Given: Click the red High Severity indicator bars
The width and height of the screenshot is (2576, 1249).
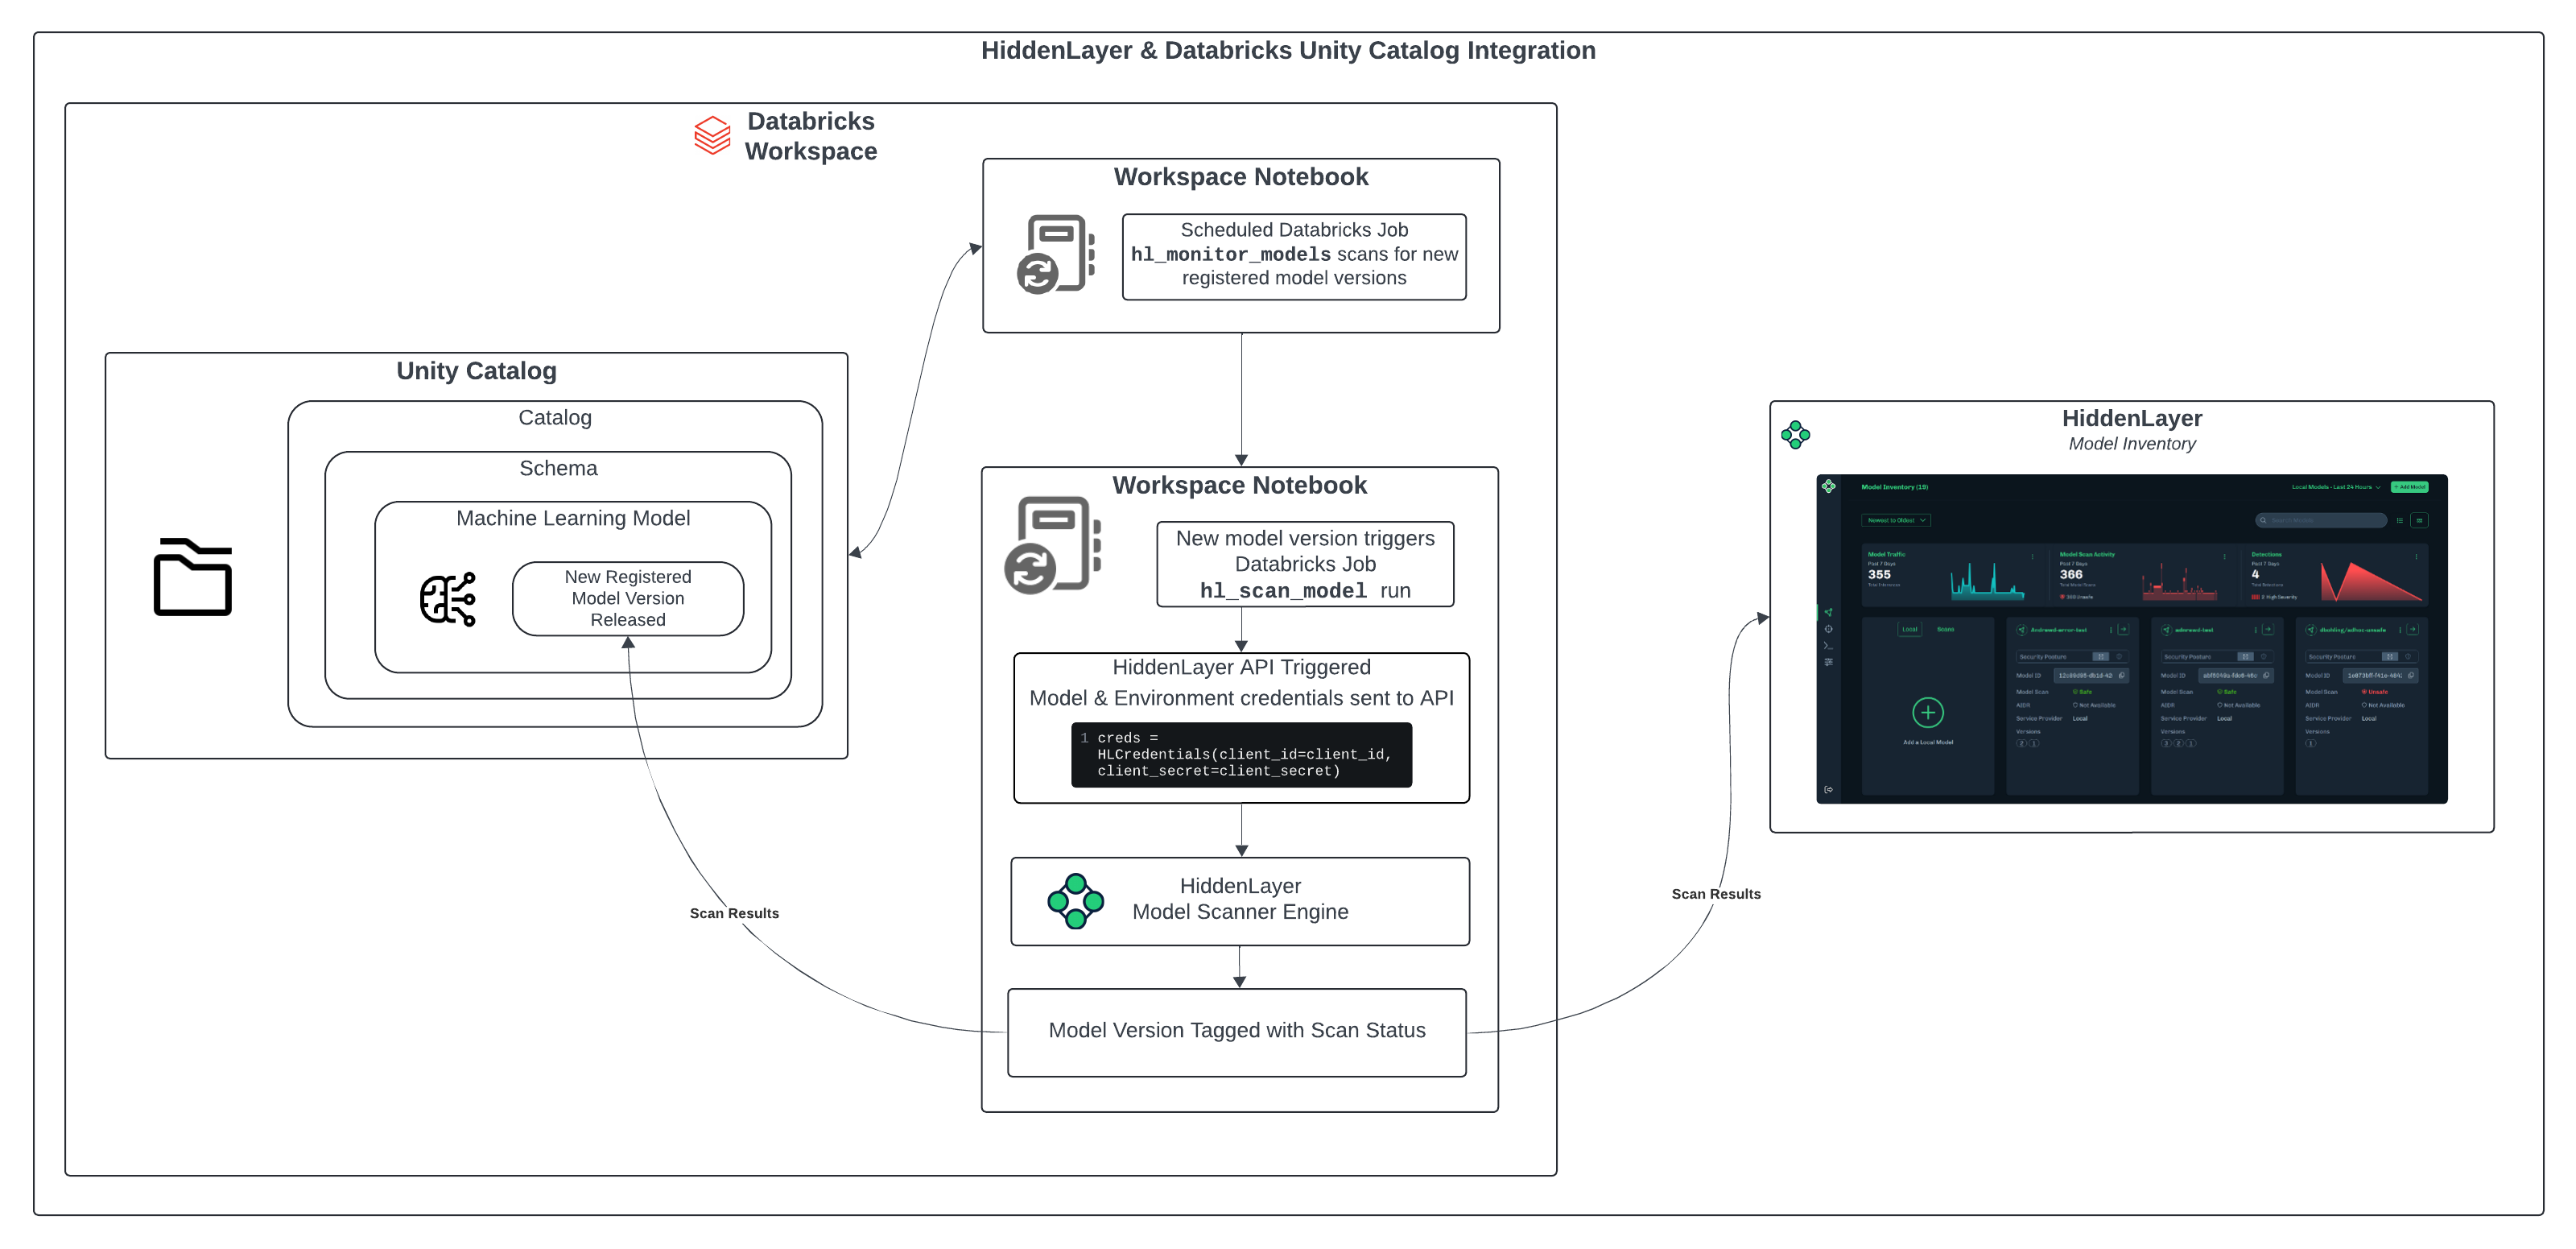Looking at the screenshot, I should tap(2257, 597).
